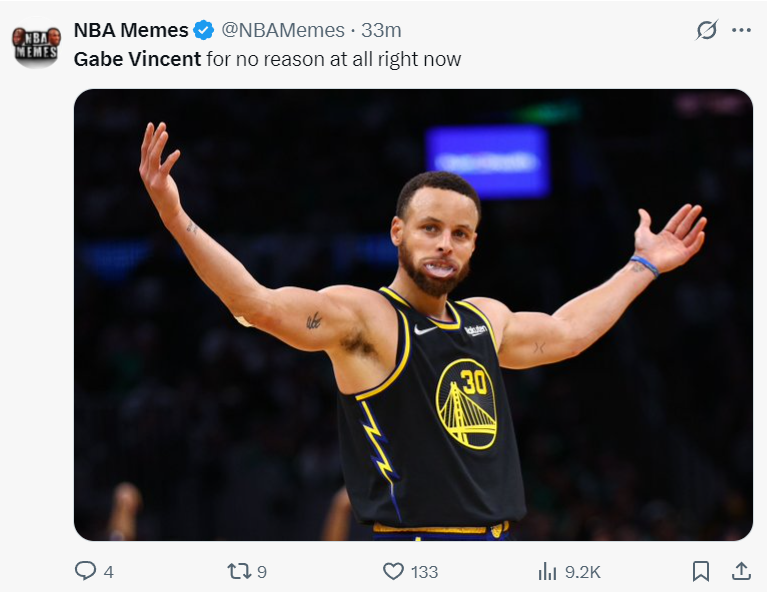
Task: Bookmark this post
Action: [701, 571]
